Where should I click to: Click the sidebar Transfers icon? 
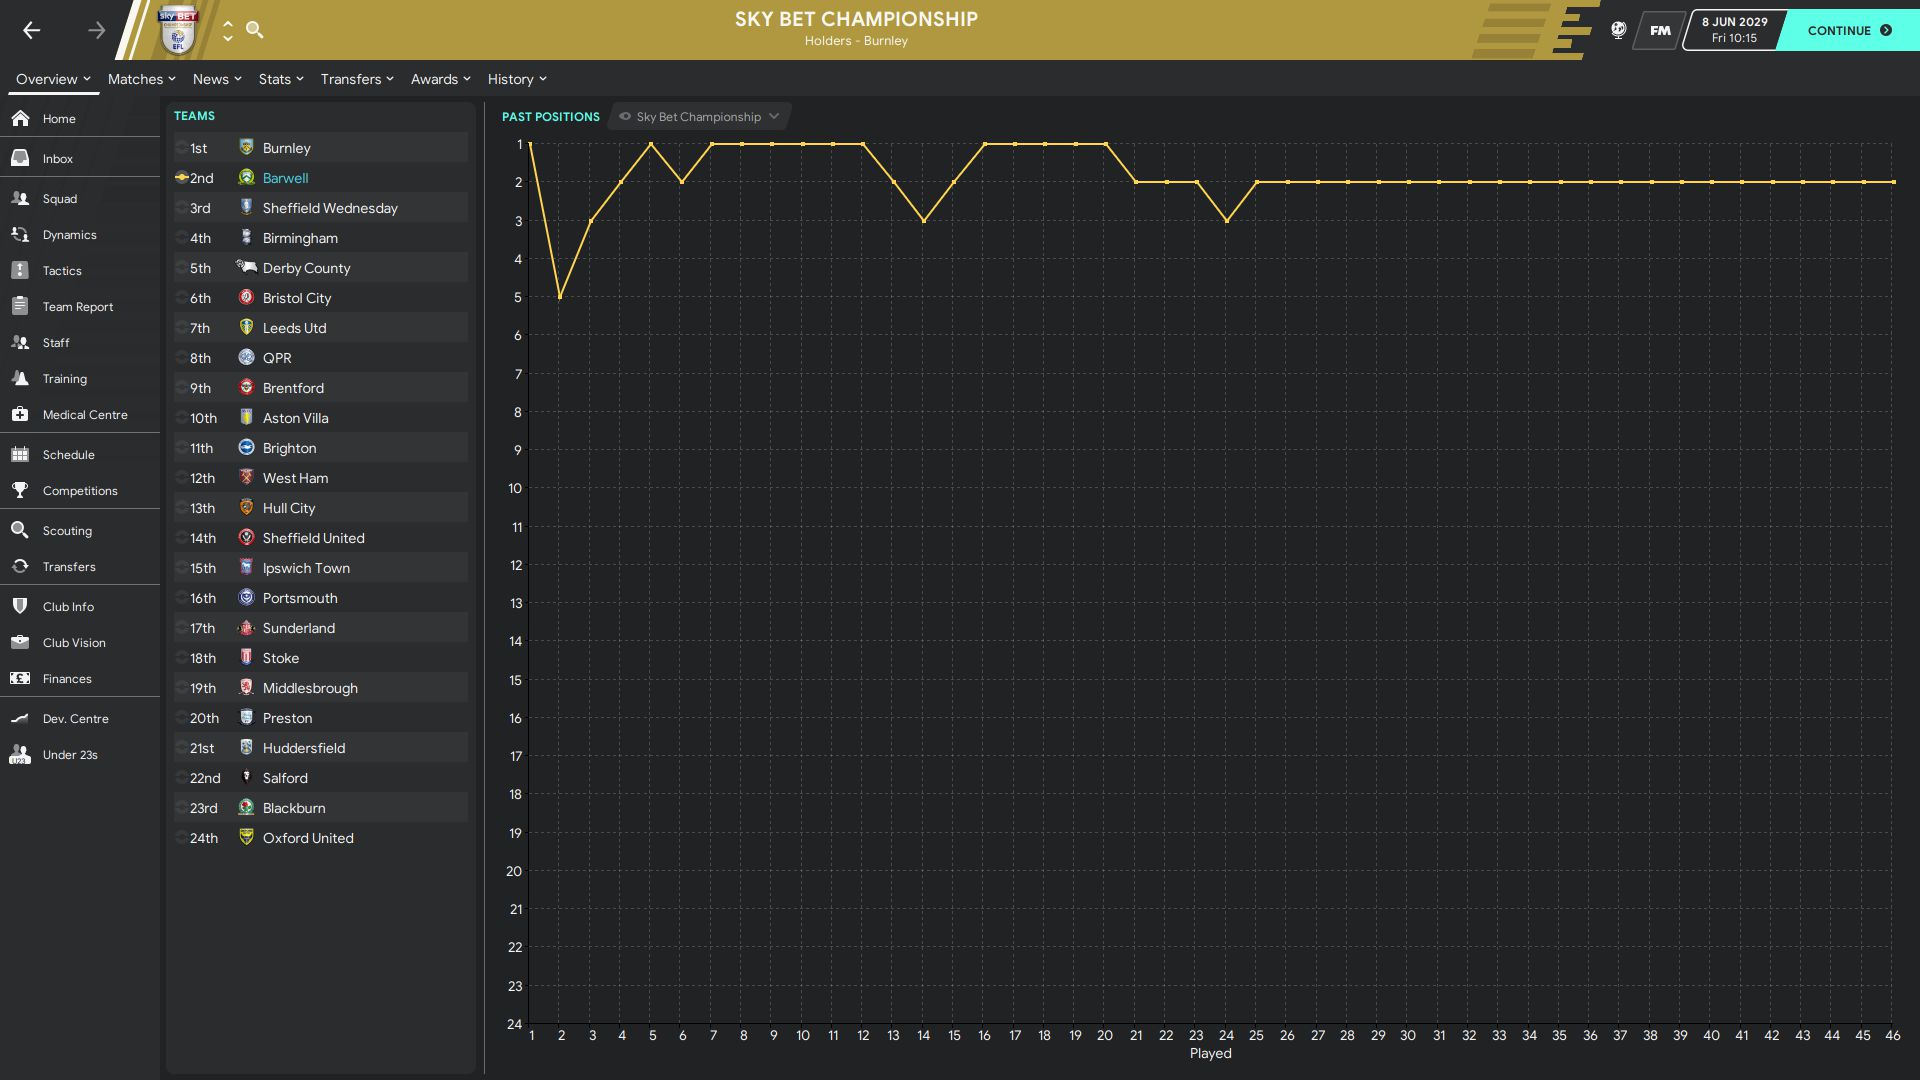point(20,566)
